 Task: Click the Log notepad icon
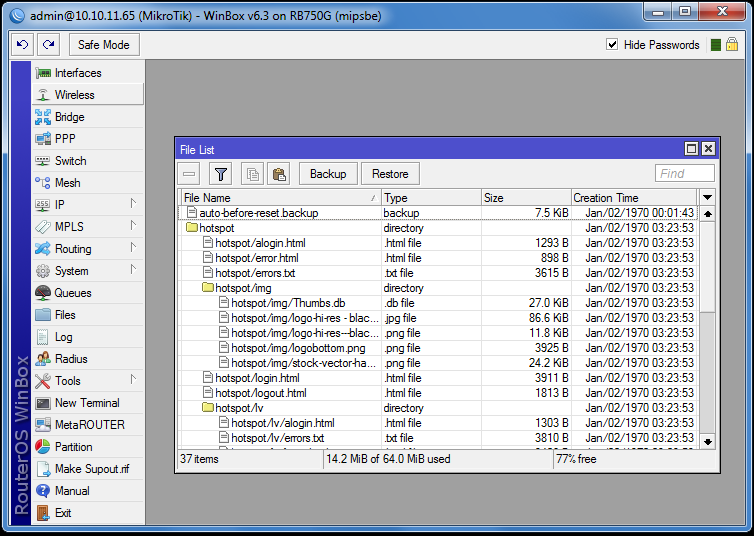pyautogui.click(x=43, y=337)
